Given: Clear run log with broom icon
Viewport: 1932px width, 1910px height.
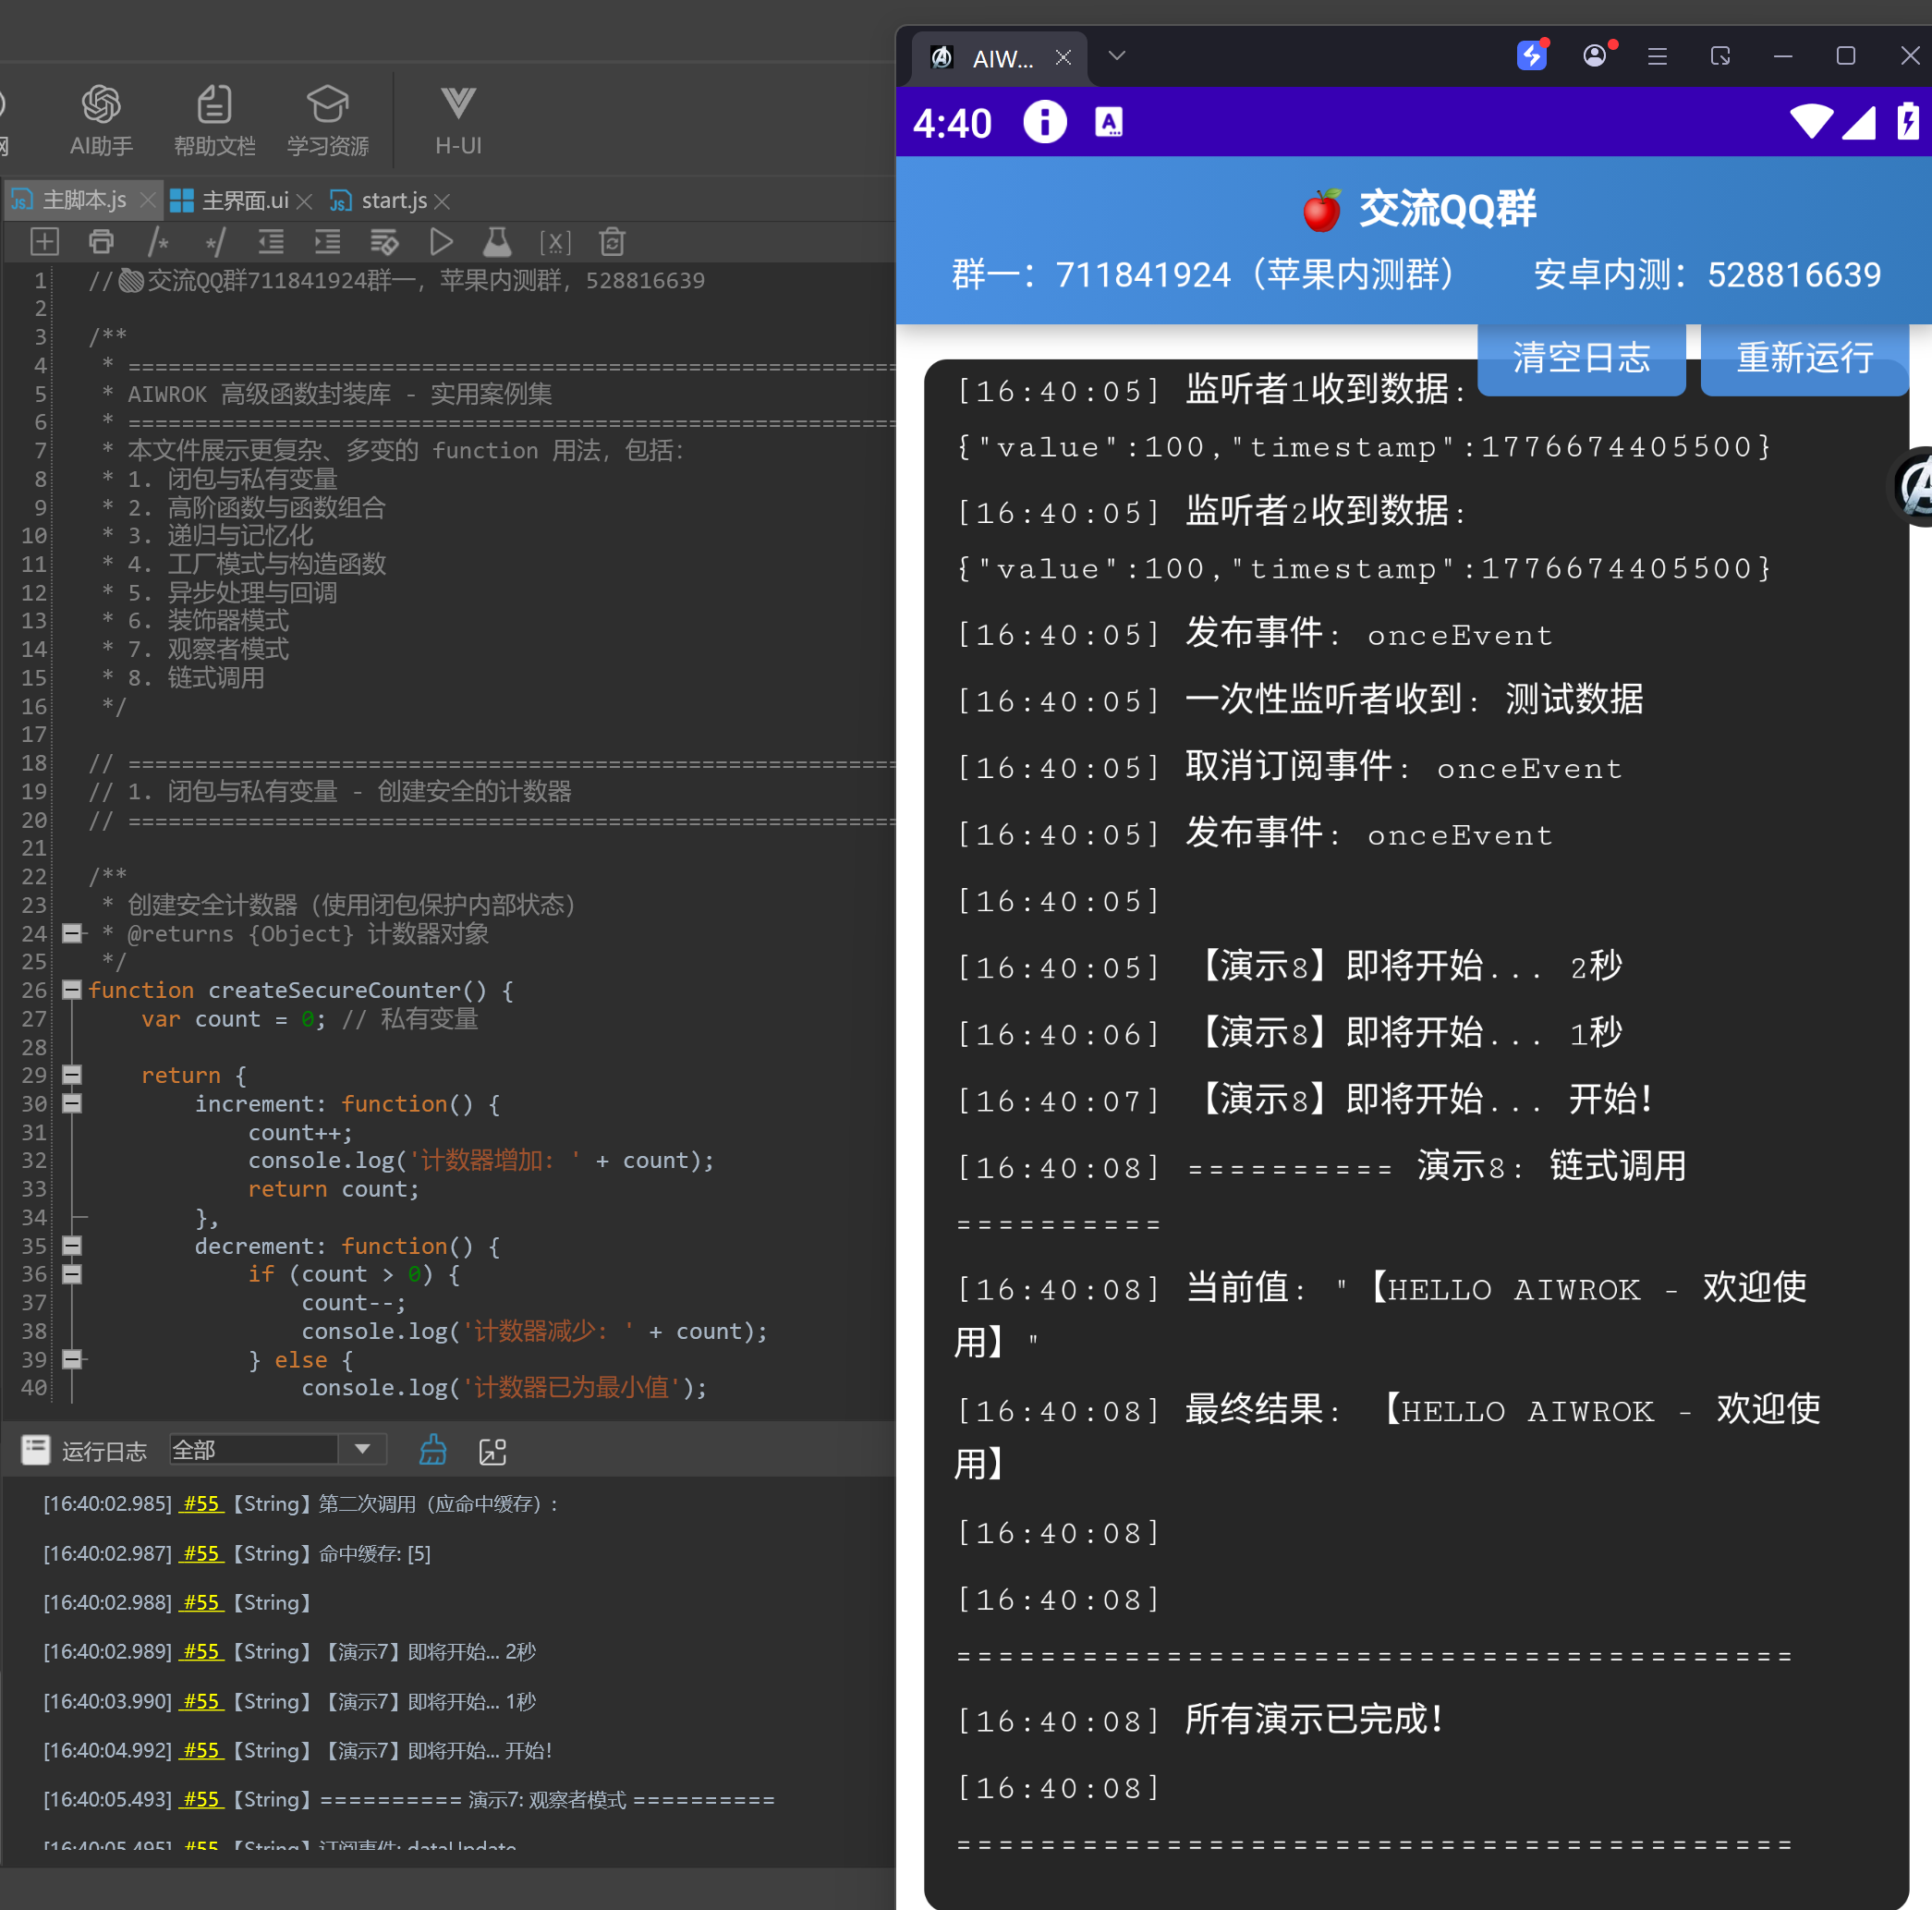Looking at the screenshot, I should click(433, 1450).
